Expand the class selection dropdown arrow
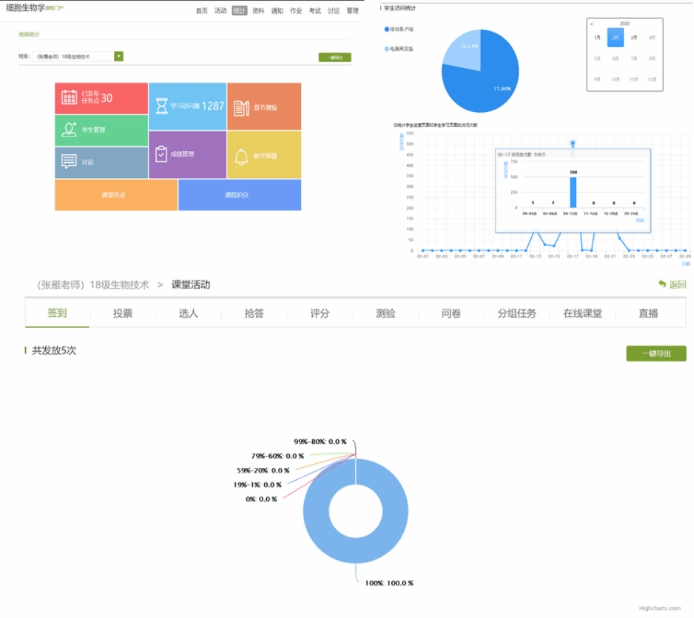The image size is (694, 618). pyautogui.click(x=119, y=57)
